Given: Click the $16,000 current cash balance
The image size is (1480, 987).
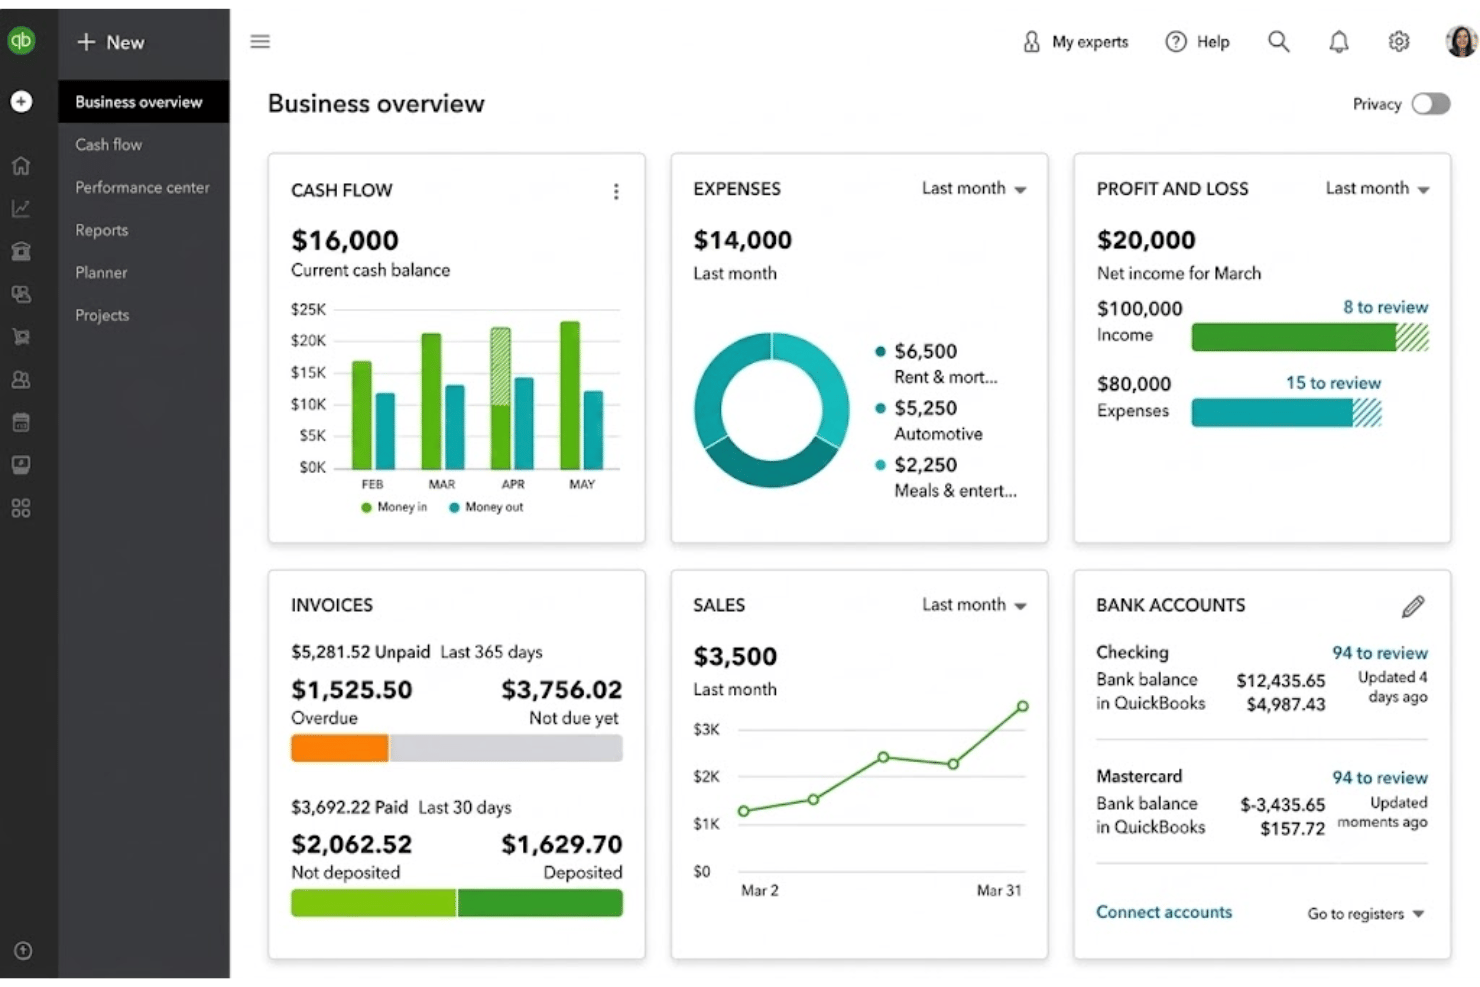Looking at the screenshot, I should tap(345, 240).
